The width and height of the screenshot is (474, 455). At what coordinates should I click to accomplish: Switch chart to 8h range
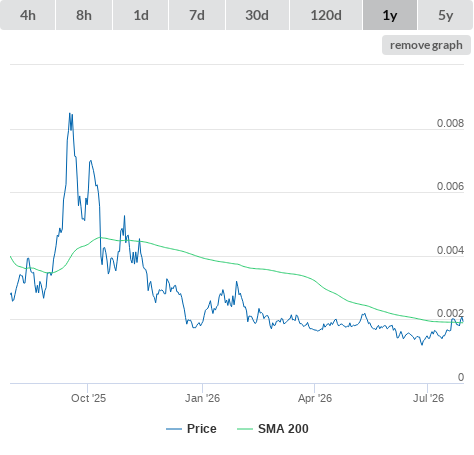point(84,15)
